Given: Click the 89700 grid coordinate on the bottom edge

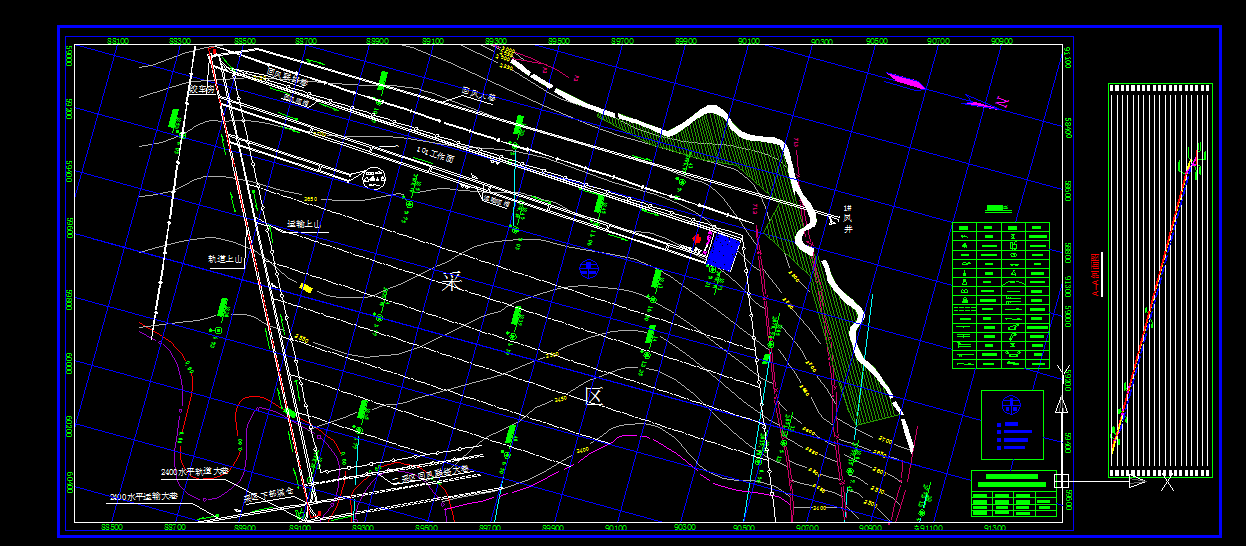Looking at the screenshot, I should coord(490,527).
